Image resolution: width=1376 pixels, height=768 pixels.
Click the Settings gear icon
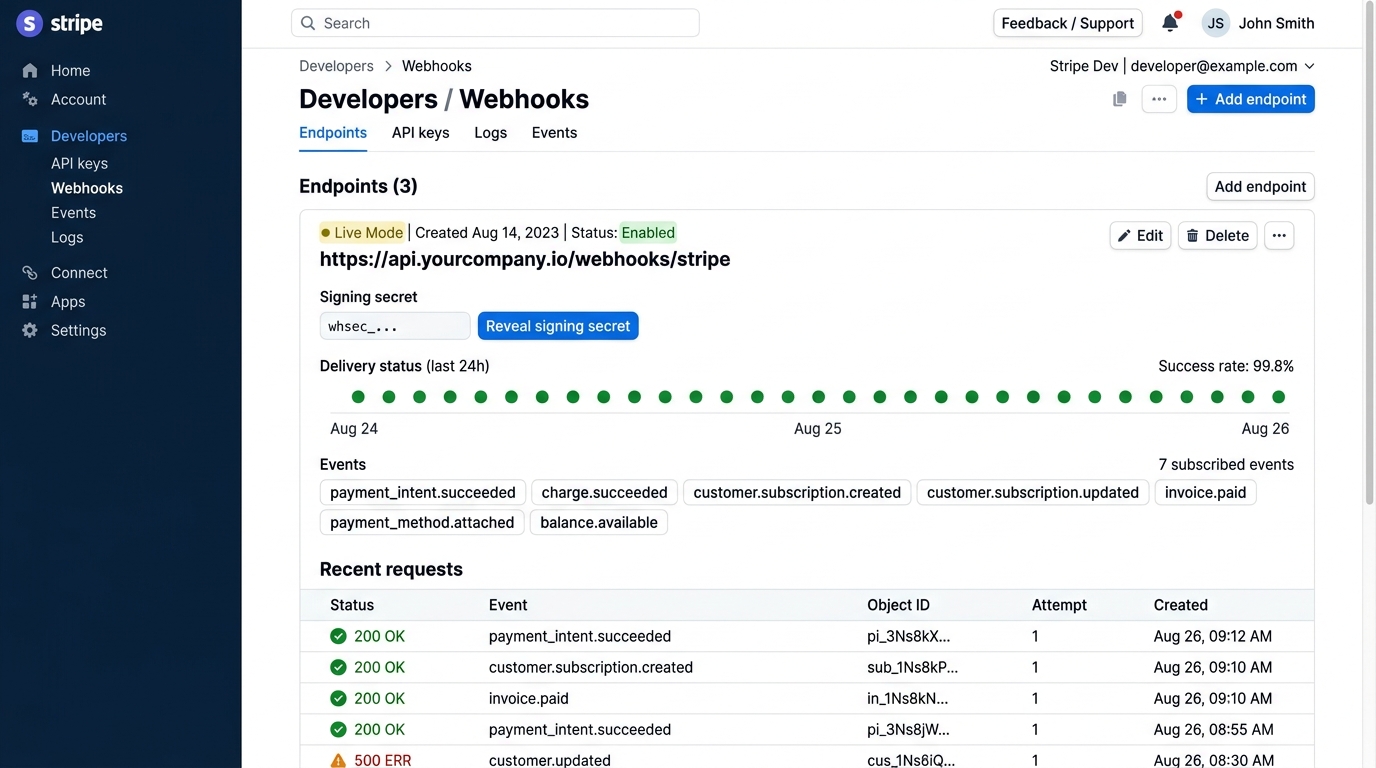30,330
